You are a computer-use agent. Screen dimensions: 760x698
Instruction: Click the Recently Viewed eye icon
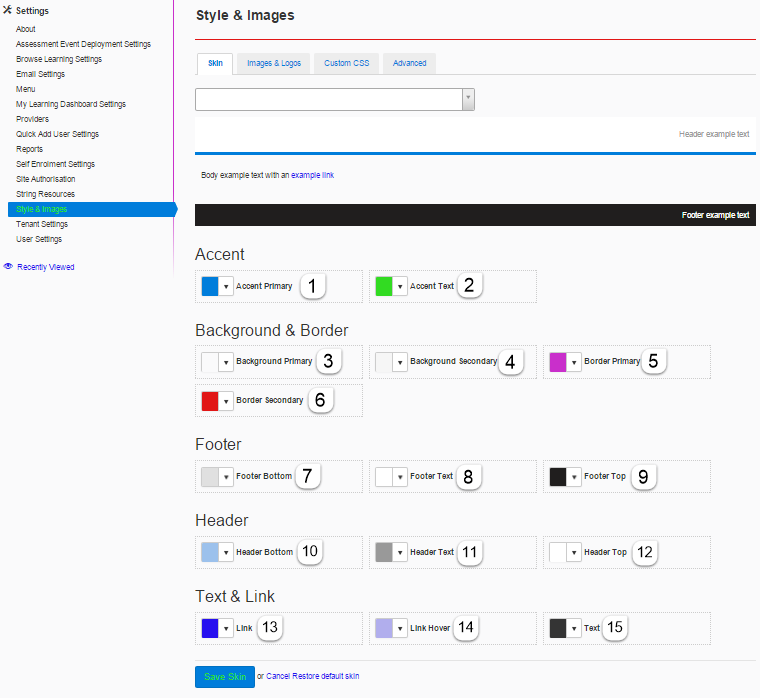coord(7,267)
